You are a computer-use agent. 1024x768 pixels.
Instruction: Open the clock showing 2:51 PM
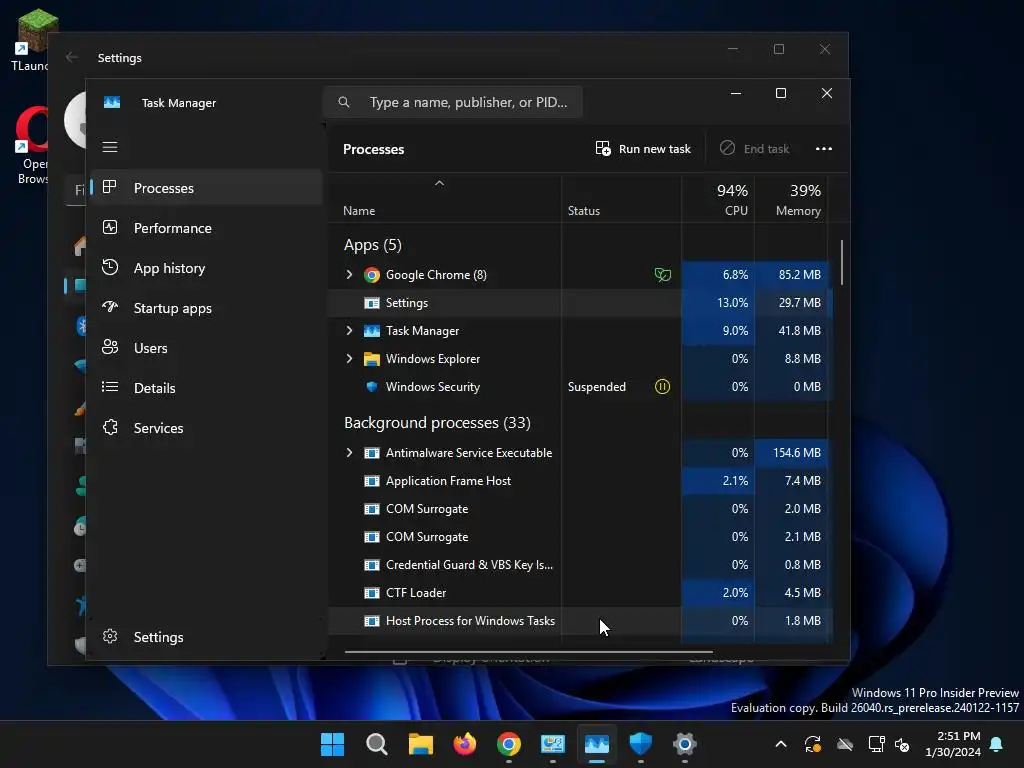953,744
